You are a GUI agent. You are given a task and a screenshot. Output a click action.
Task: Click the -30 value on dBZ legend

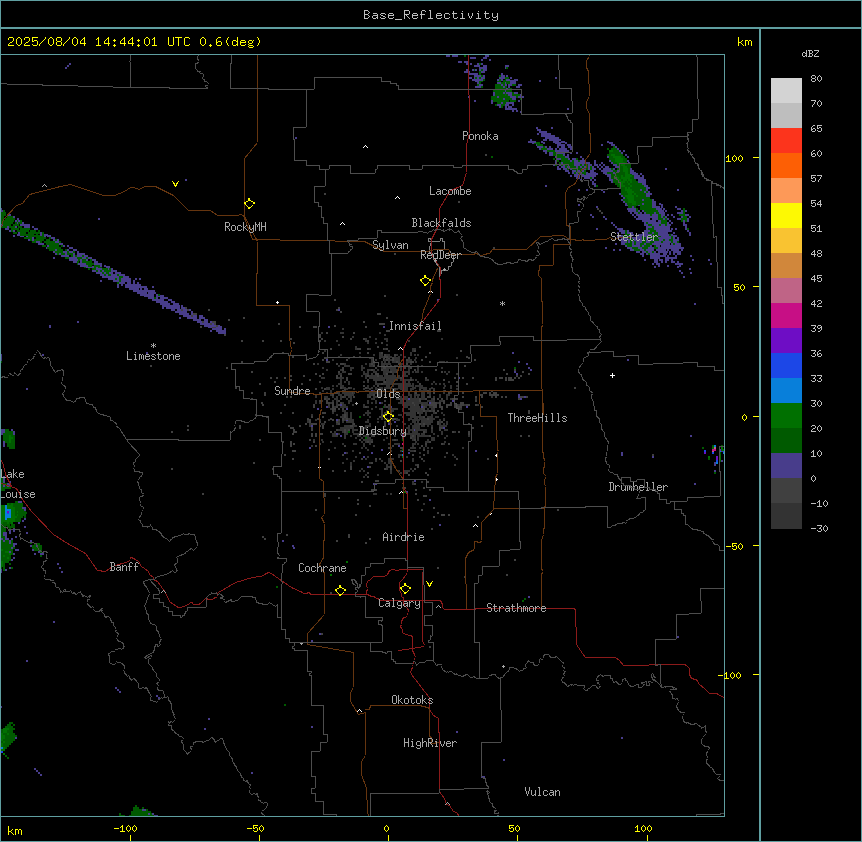[x=819, y=529]
